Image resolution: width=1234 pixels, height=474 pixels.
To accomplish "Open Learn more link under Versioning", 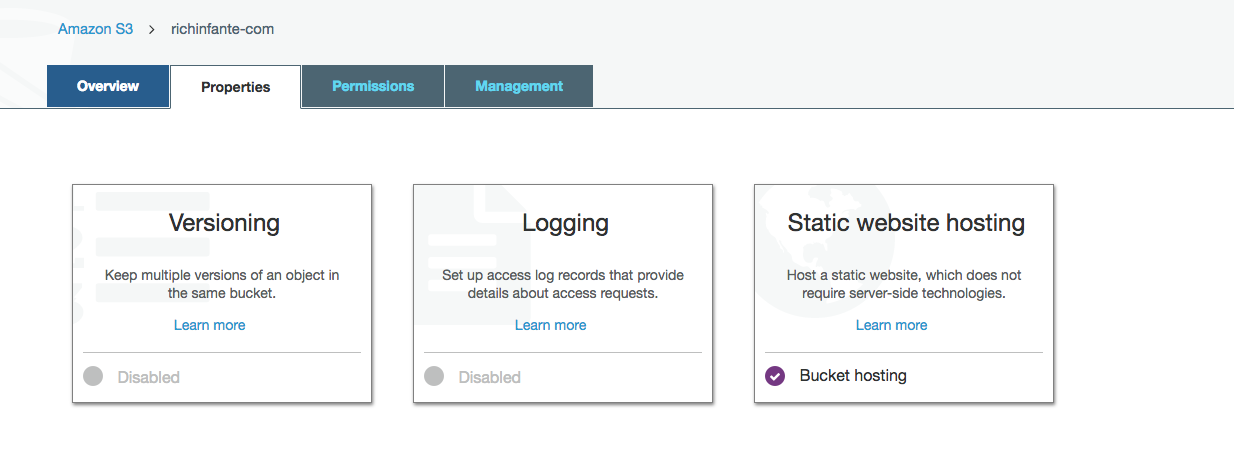I will tap(209, 325).
